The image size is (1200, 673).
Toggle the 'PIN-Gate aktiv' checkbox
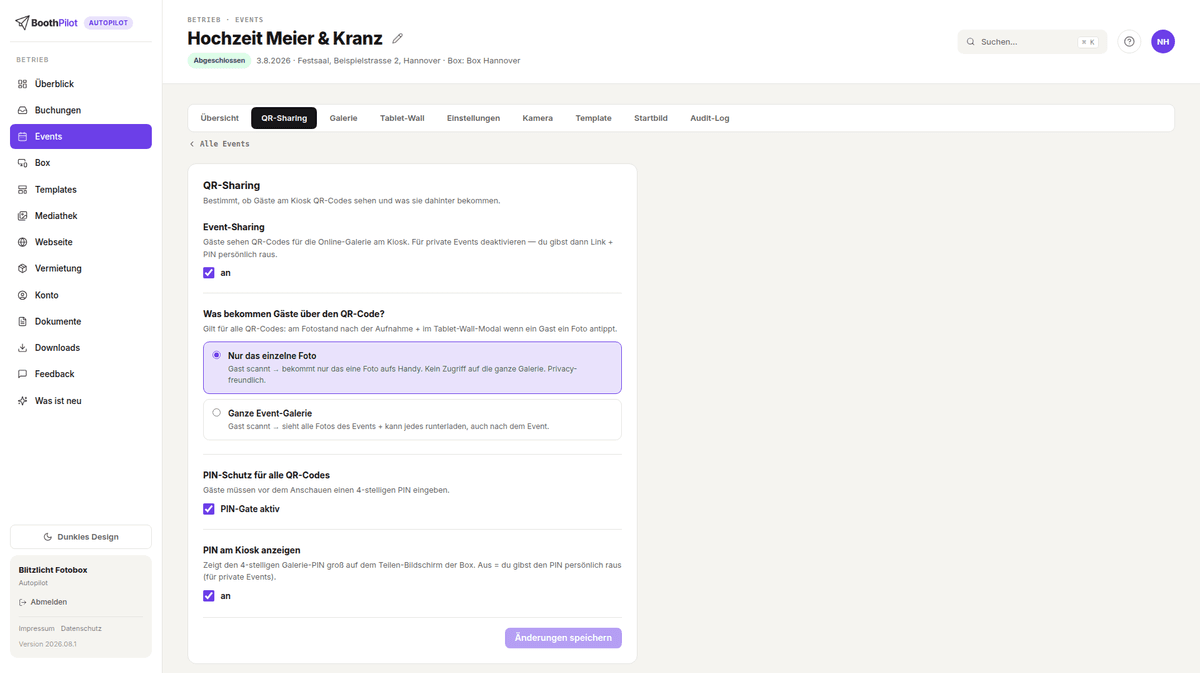(x=209, y=509)
